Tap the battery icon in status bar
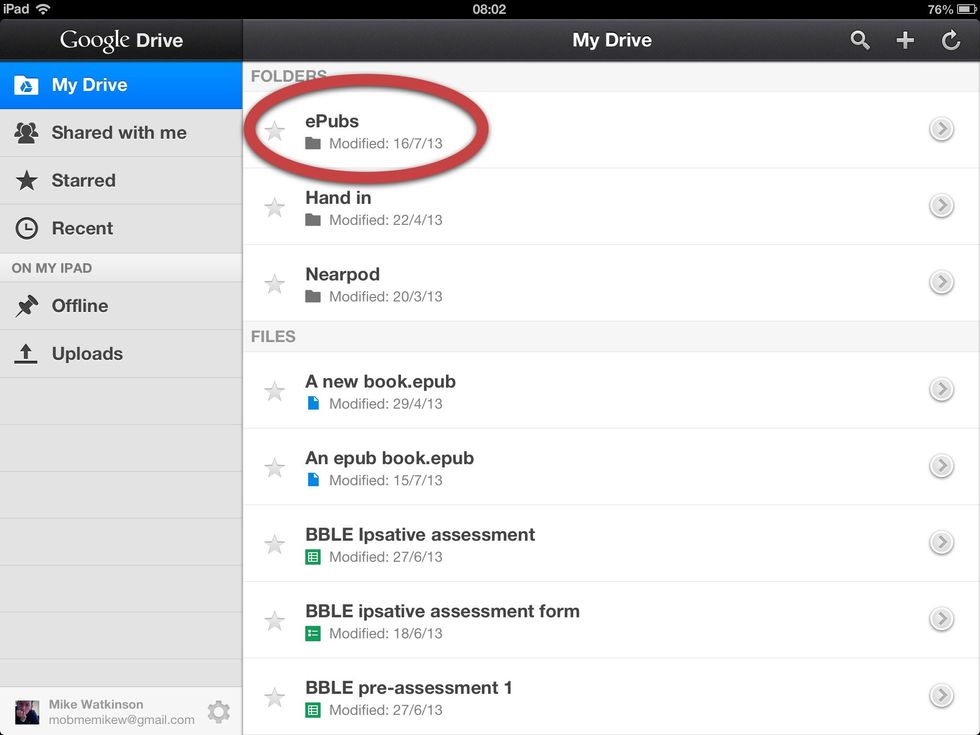The image size is (980, 735). (x=966, y=9)
